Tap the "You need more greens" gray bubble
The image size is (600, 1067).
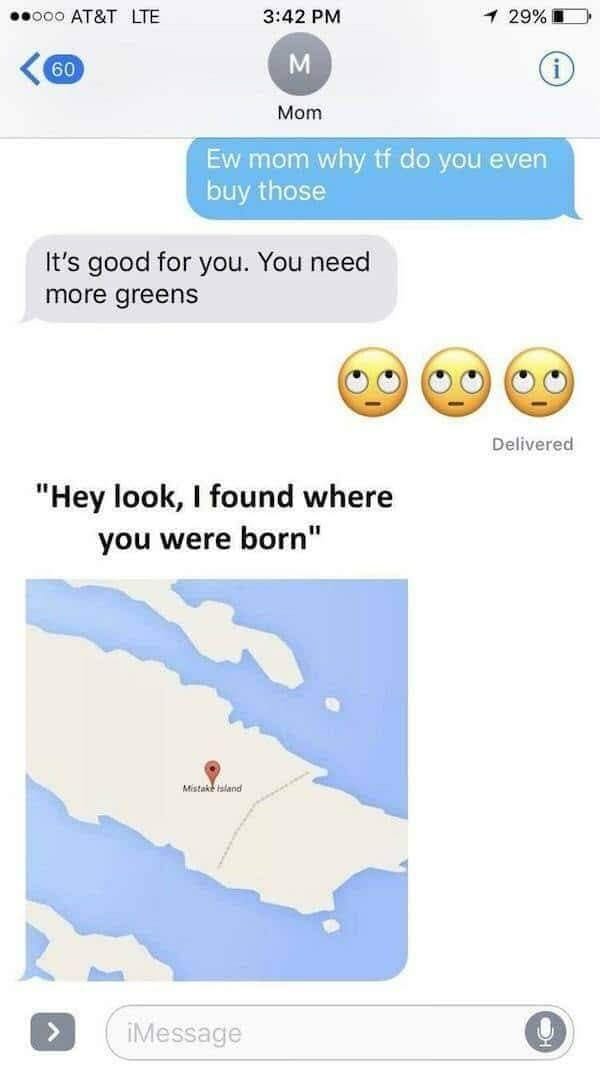(x=209, y=278)
